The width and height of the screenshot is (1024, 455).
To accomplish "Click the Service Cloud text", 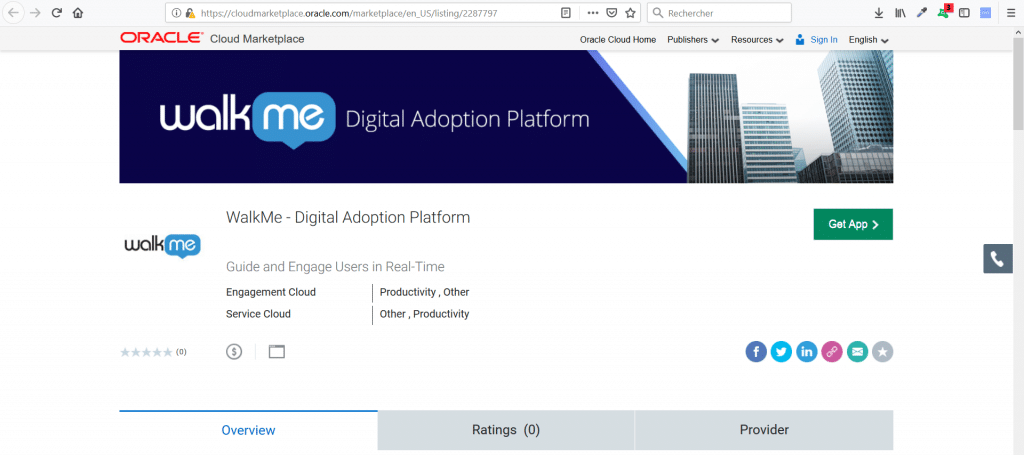I will click(258, 314).
